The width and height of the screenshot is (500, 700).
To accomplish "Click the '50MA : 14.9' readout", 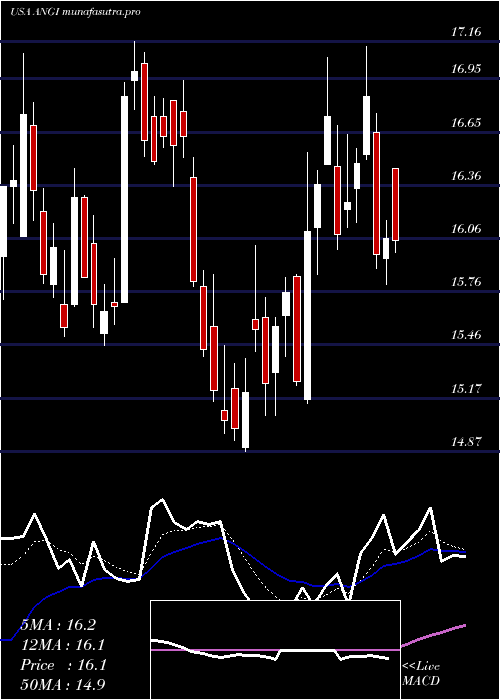I will coord(63,685).
